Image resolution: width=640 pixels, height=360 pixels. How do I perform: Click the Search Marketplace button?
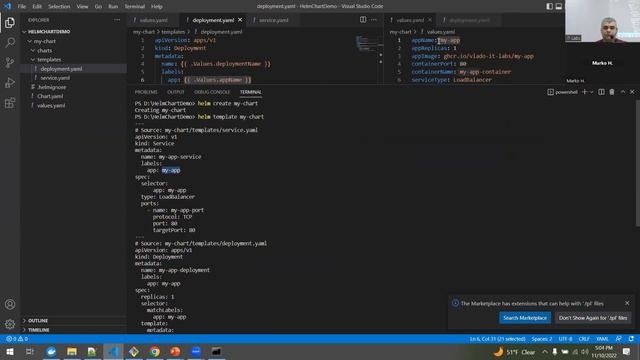[x=525, y=318]
